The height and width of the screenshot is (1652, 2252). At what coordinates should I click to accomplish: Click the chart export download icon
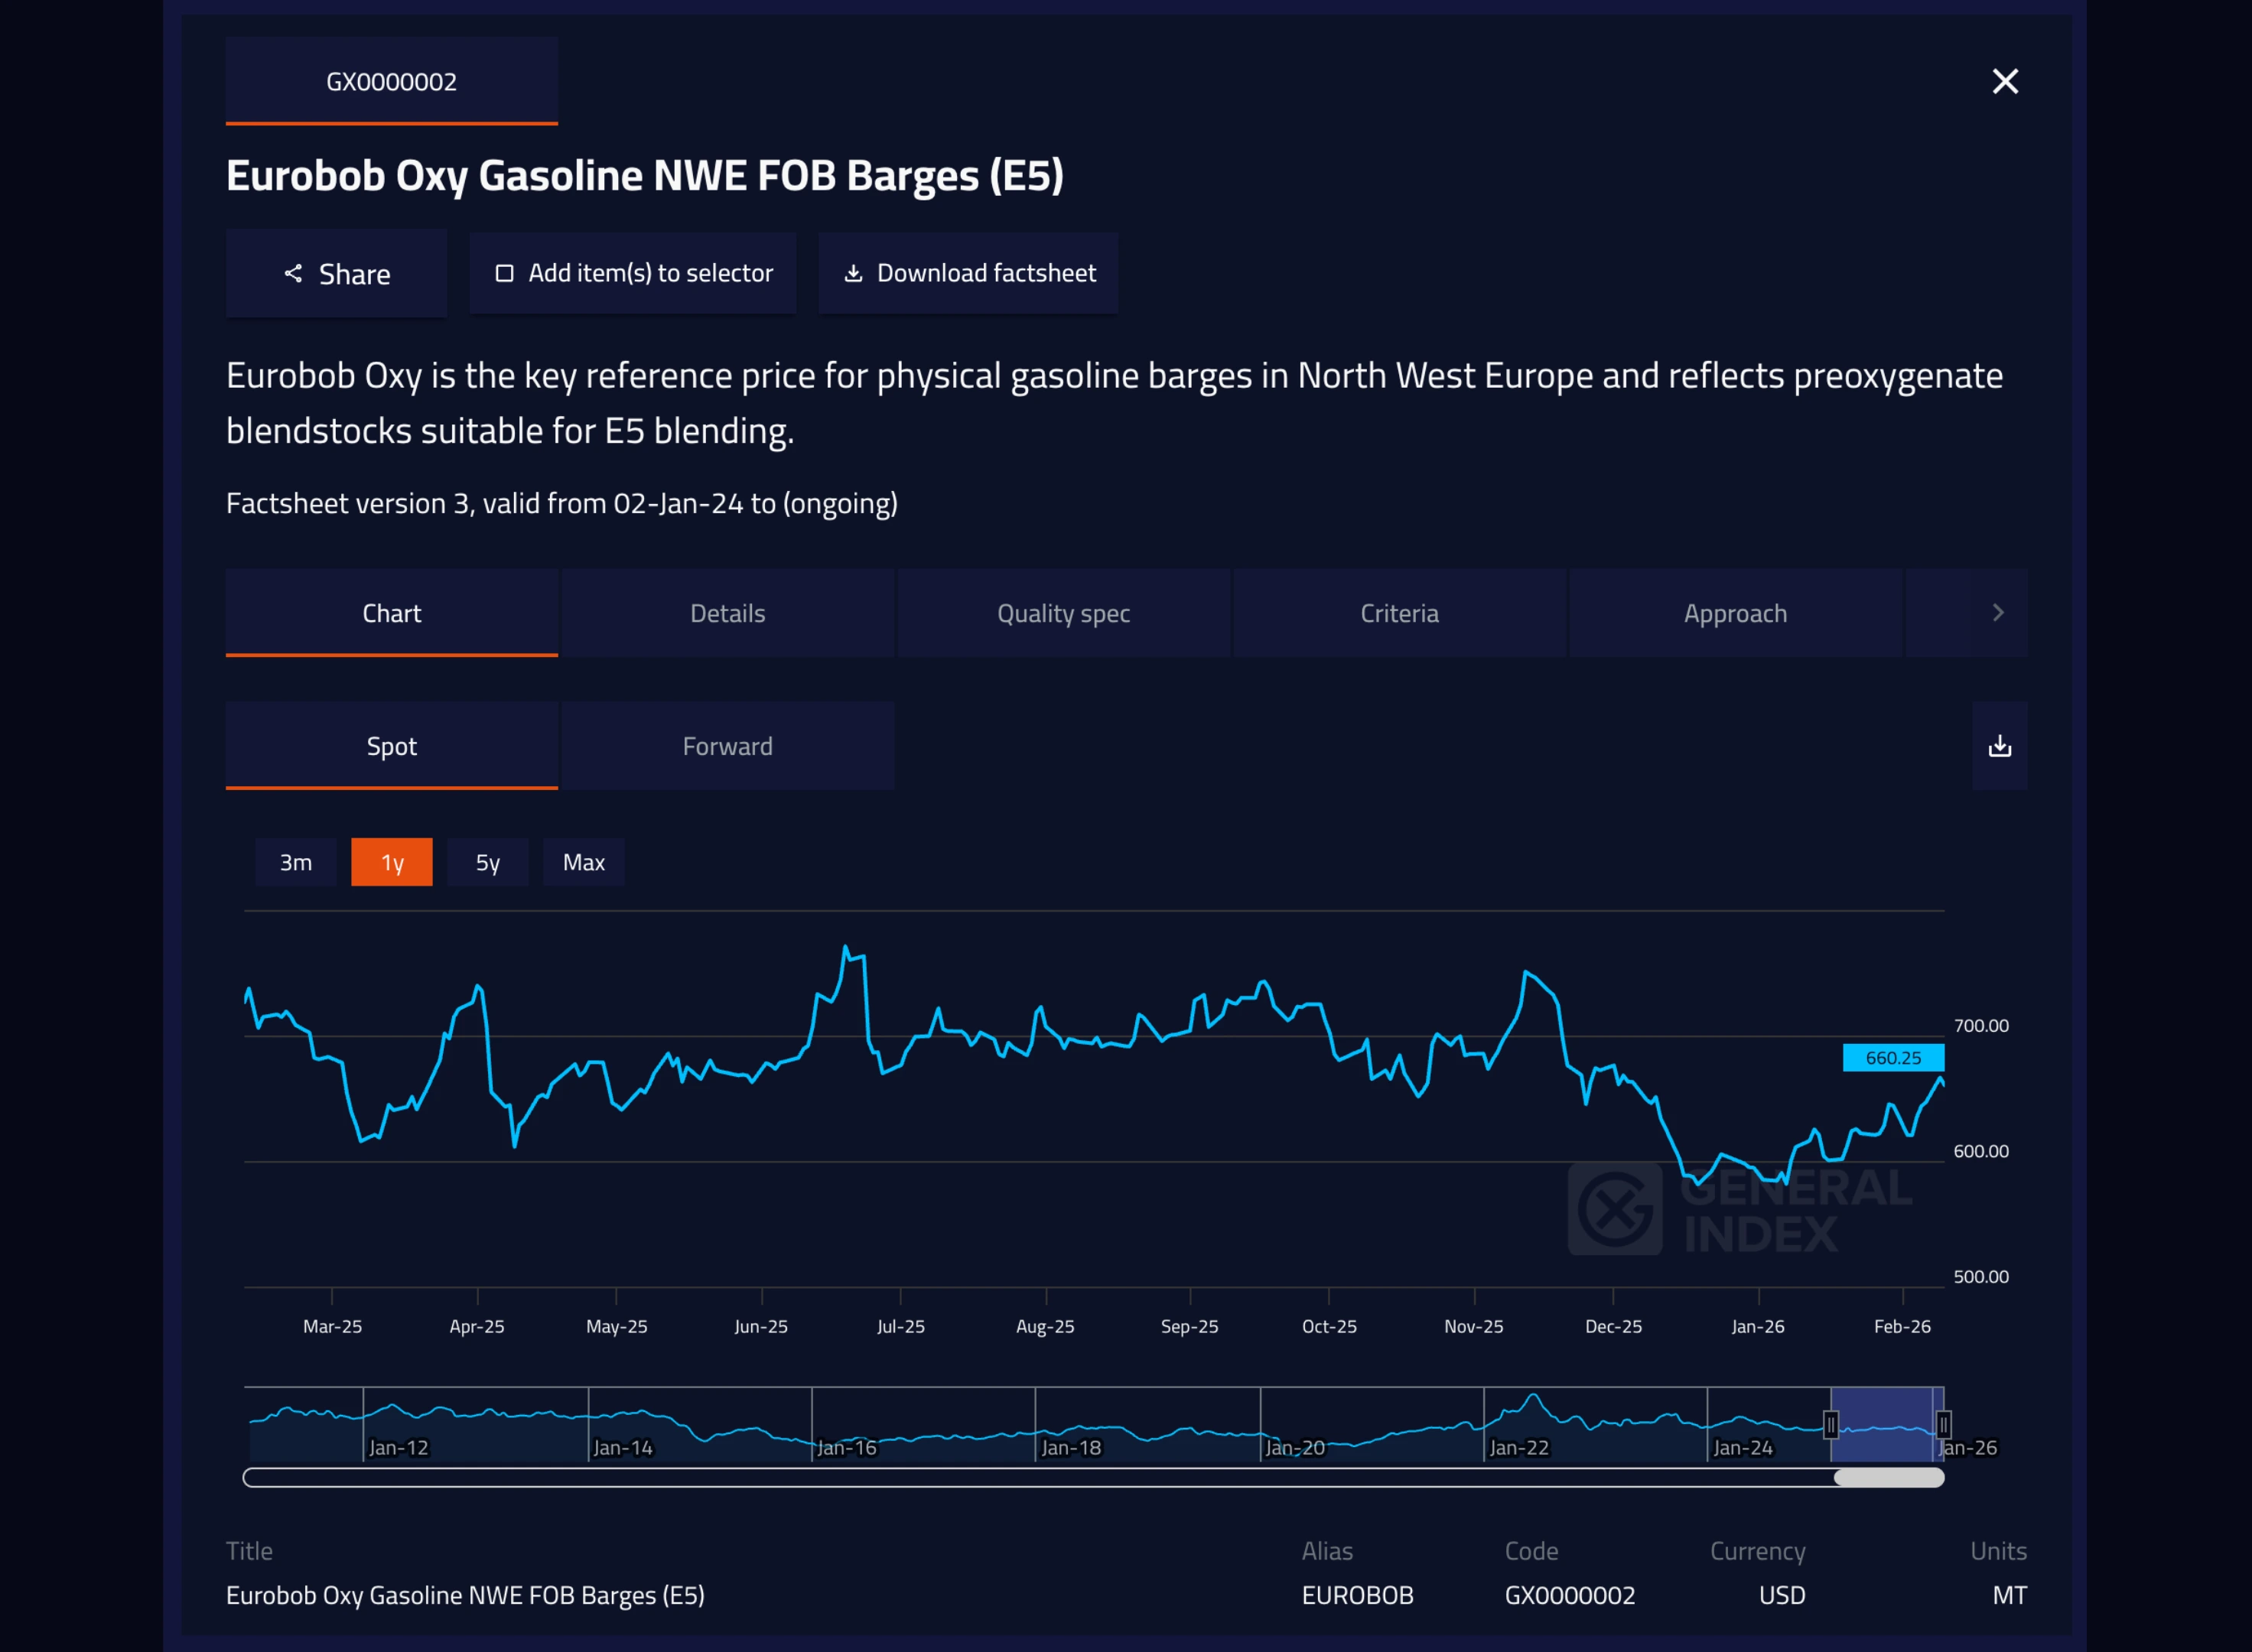pos(1999,746)
